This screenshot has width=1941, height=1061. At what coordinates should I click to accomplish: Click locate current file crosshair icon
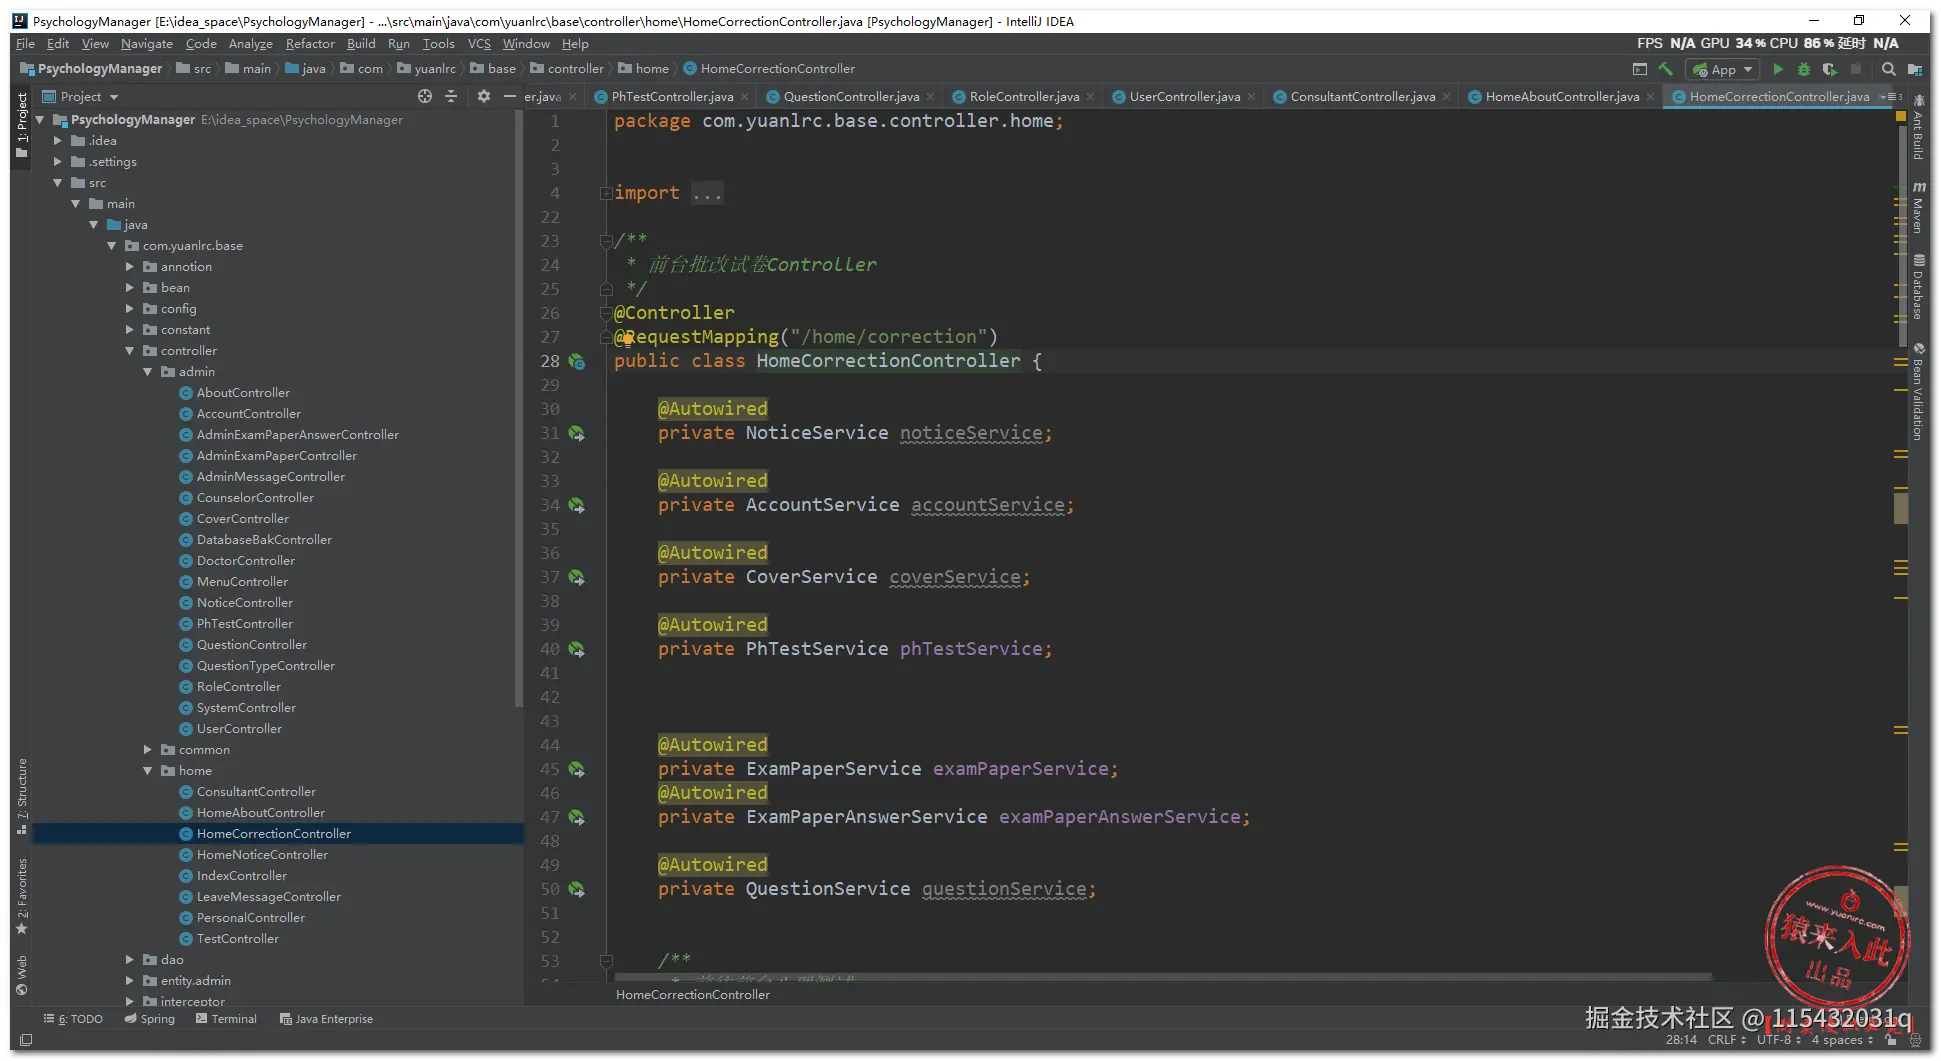coord(425,96)
